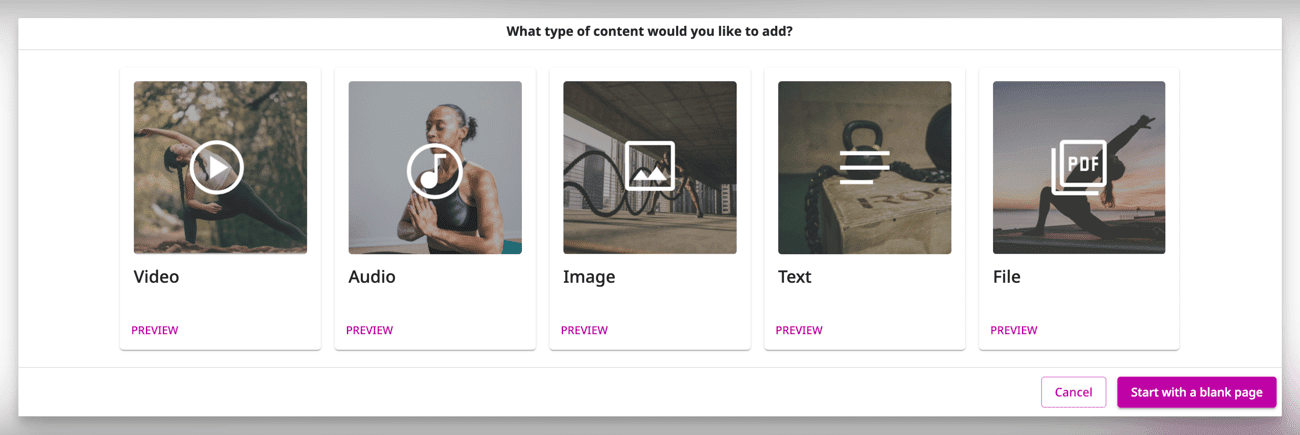Preview the Image content type
This screenshot has width=1300, height=435.
click(585, 330)
